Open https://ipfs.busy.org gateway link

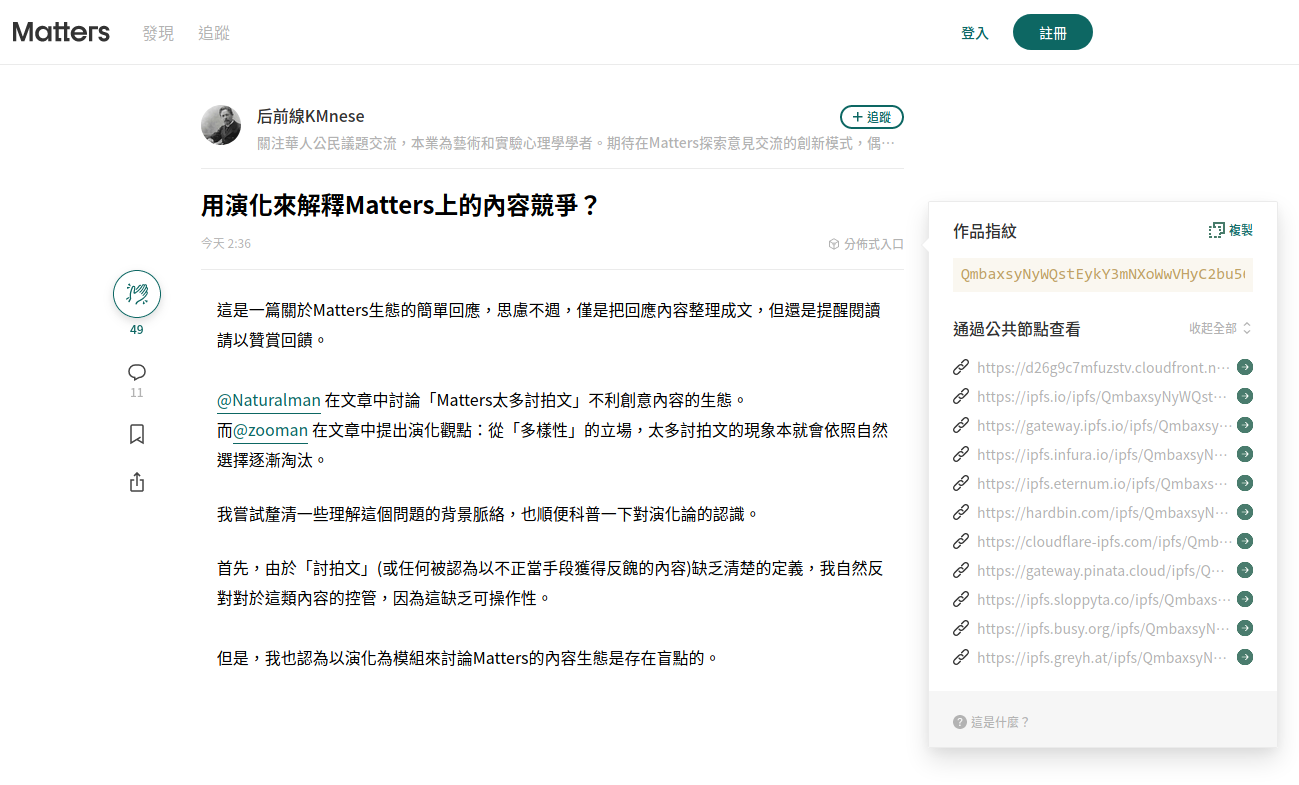click(x=1103, y=628)
